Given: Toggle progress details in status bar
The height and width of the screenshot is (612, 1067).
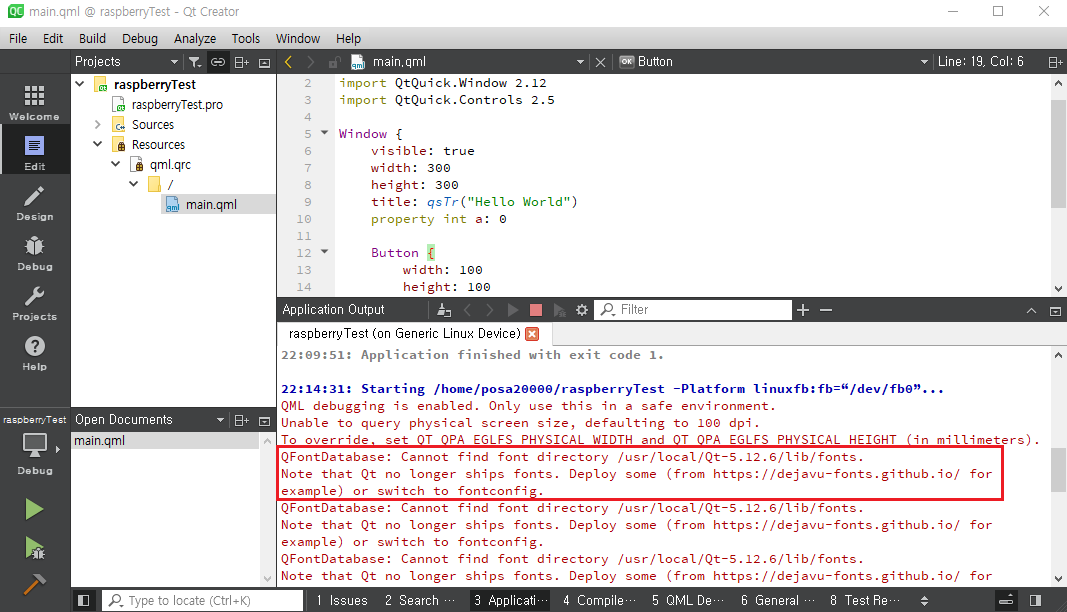Looking at the screenshot, I should pos(1006,600).
